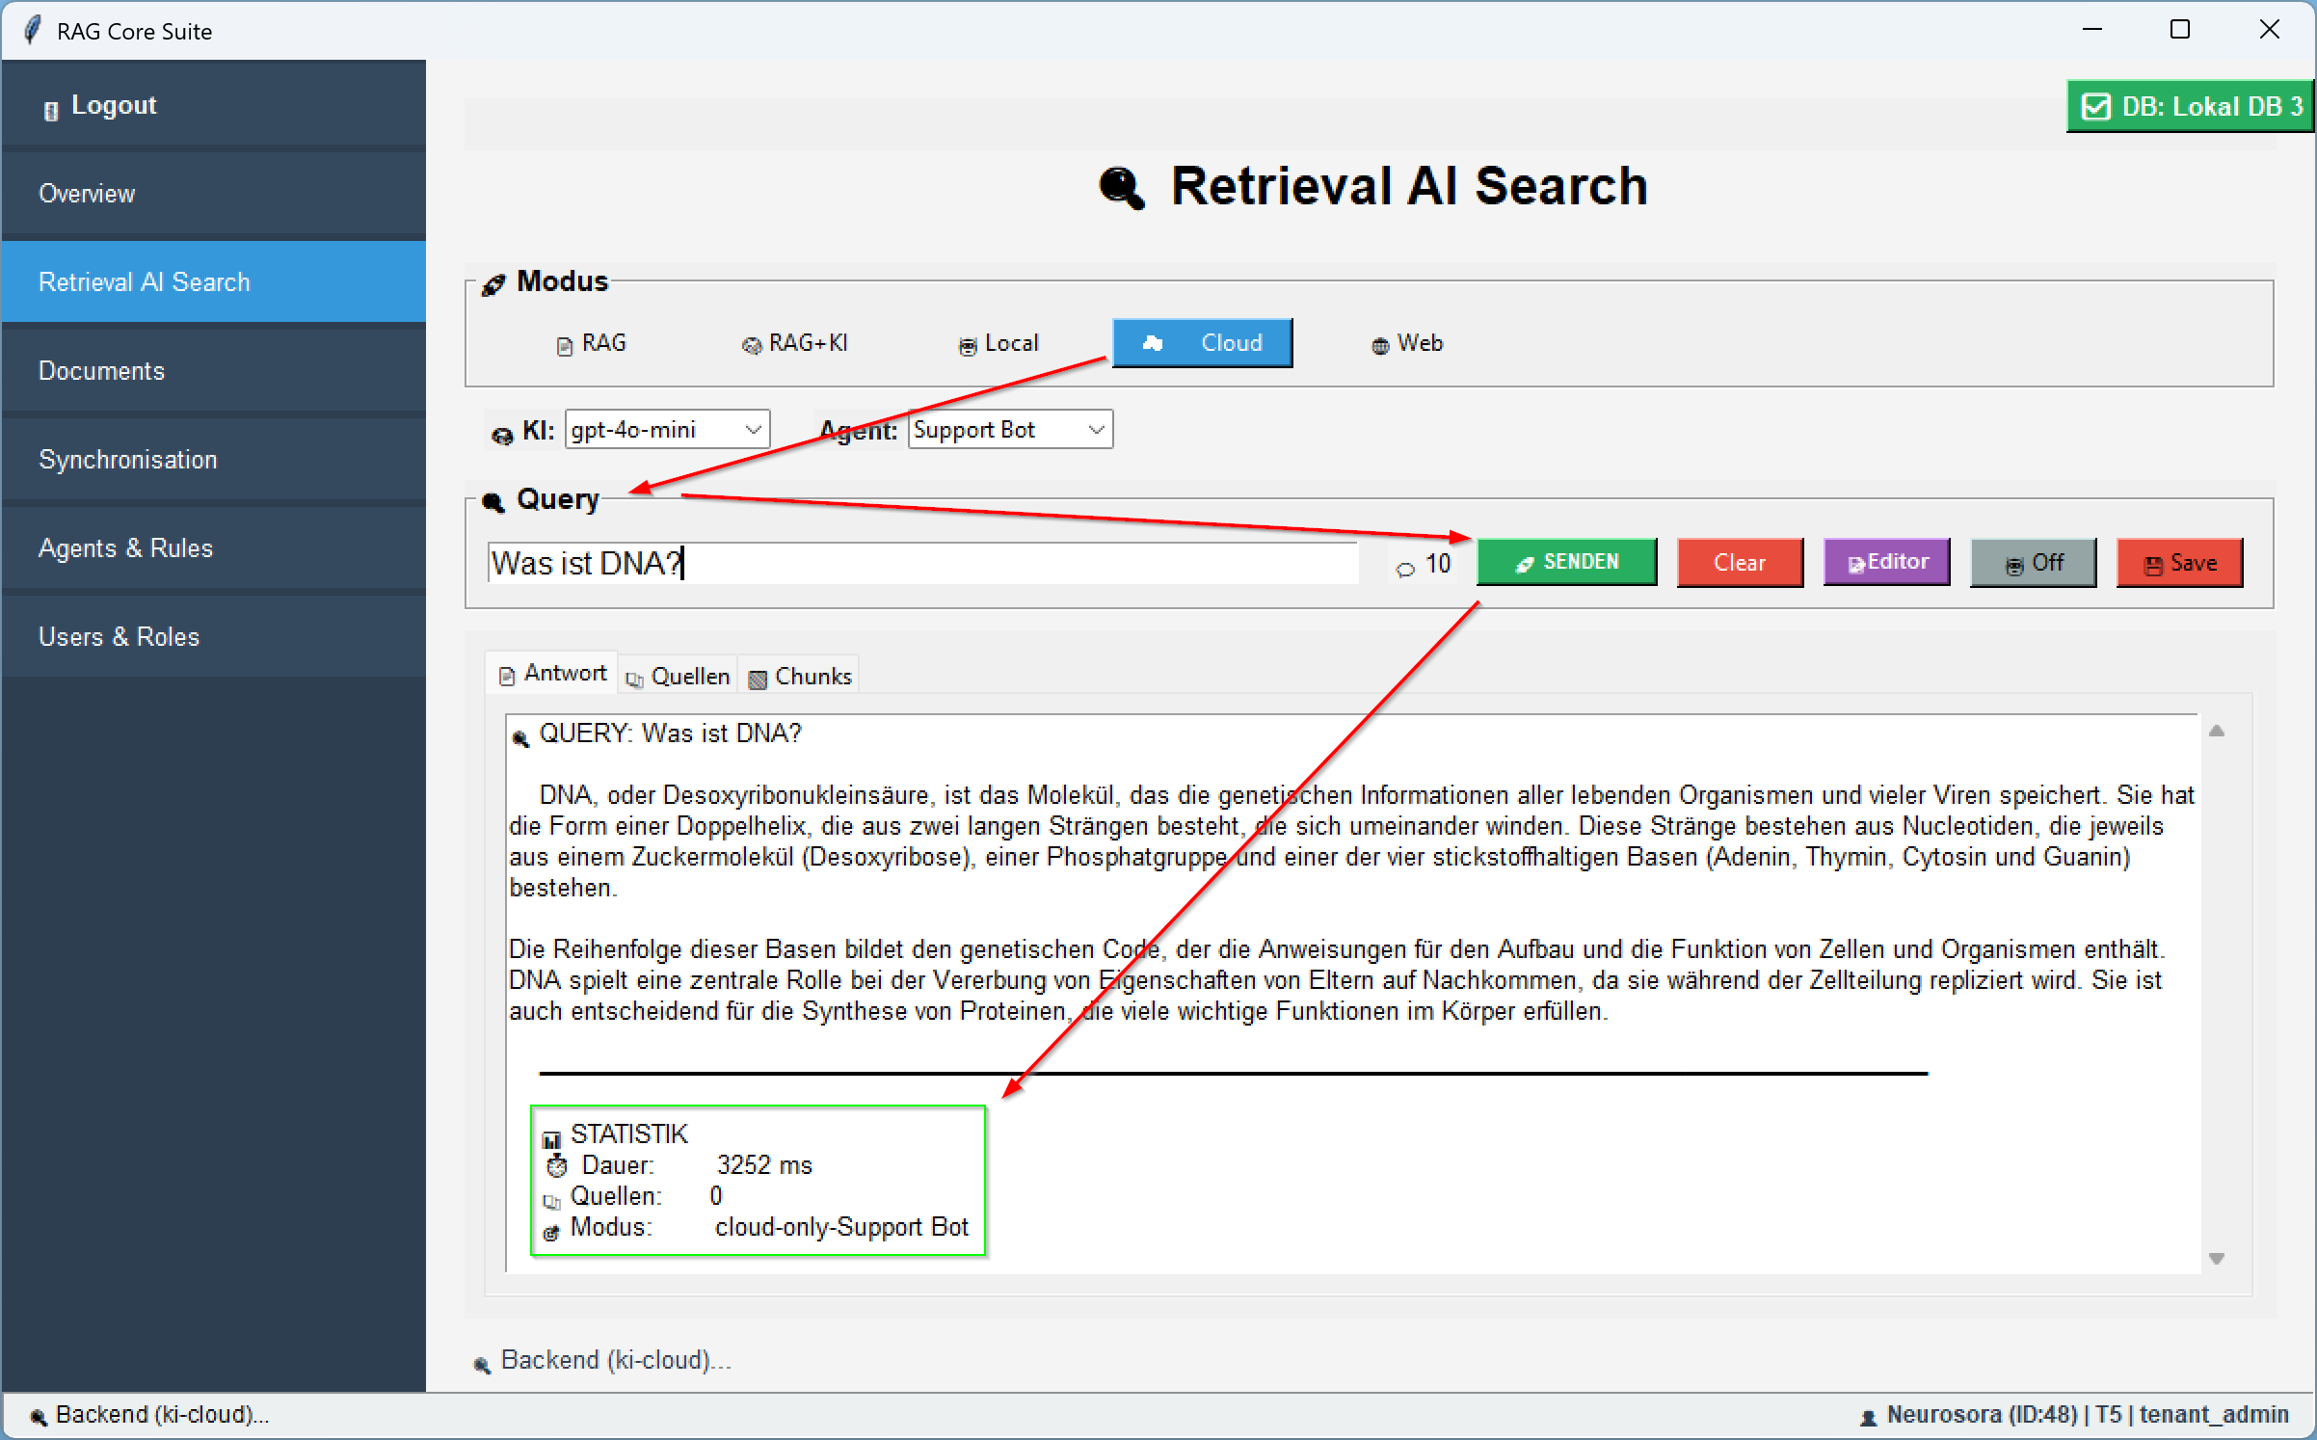Click the Query magnifier icon
2317x1440 pixels.
[493, 501]
